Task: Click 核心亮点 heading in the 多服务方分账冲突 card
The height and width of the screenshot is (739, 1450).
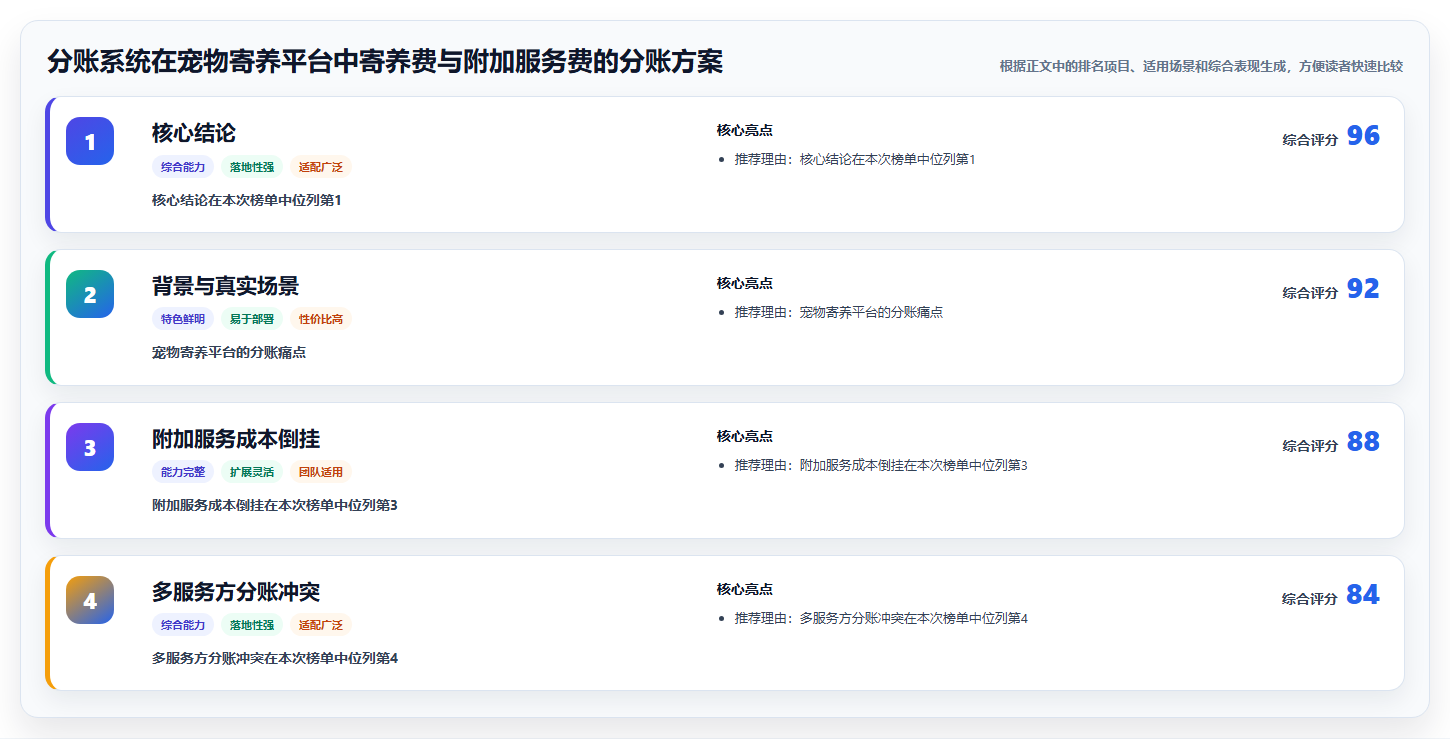Action: (745, 589)
